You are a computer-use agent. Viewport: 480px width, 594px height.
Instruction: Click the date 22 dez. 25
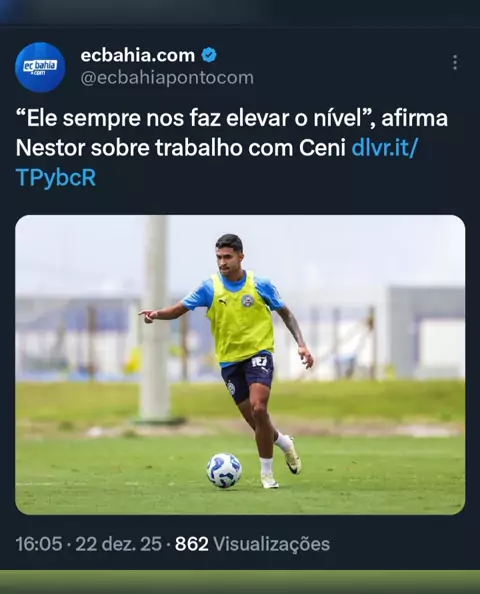click(x=119, y=544)
